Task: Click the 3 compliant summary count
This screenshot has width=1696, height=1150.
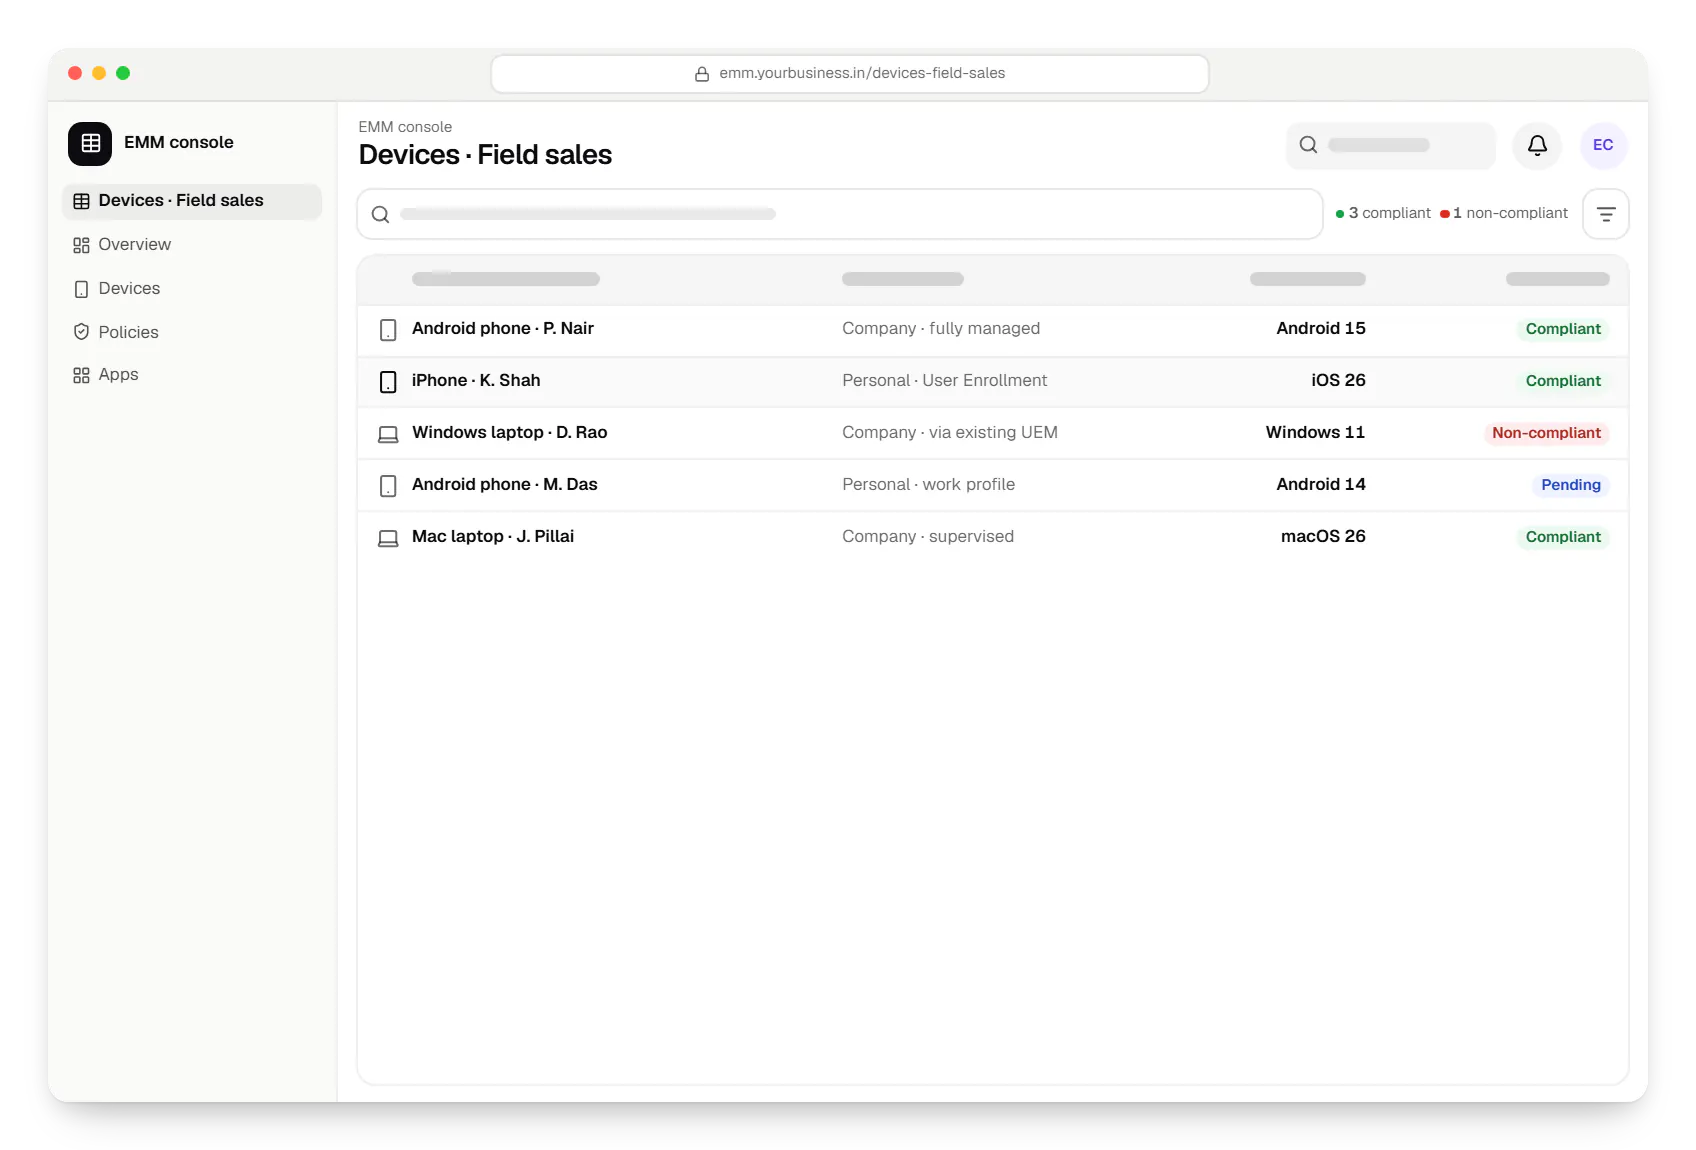Action: (x=1383, y=213)
